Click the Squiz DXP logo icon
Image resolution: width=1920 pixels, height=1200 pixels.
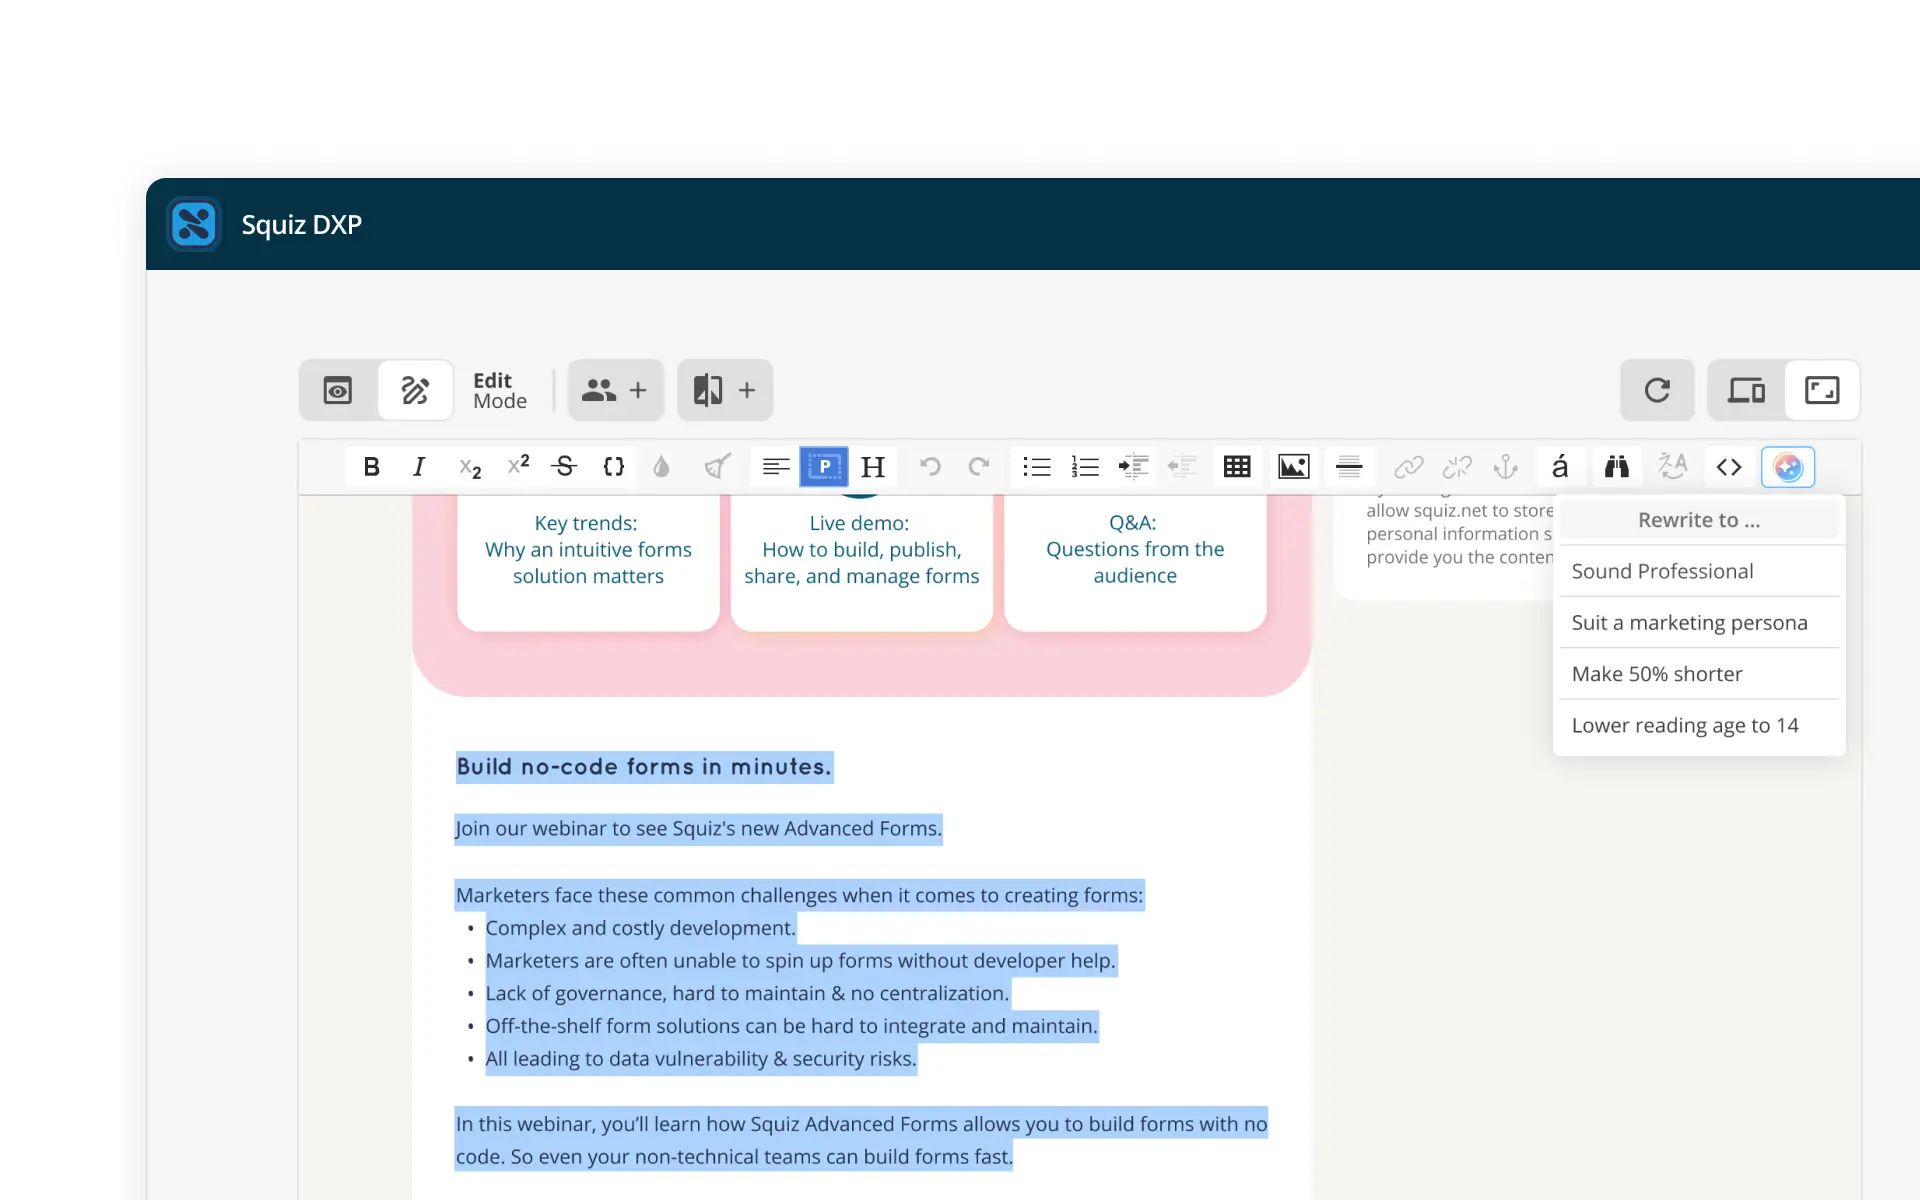click(194, 224)
